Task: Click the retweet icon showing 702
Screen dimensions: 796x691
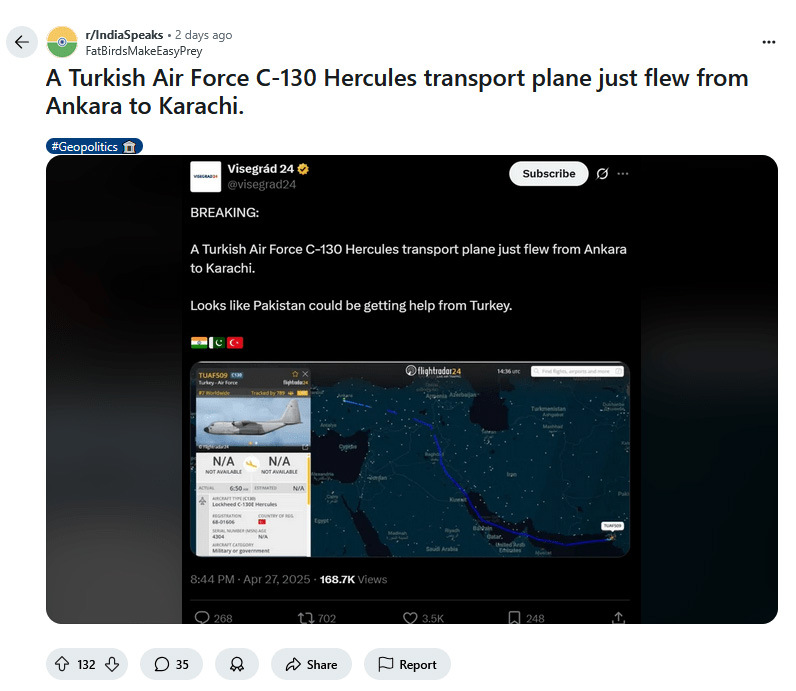Action: pos(306,618)
